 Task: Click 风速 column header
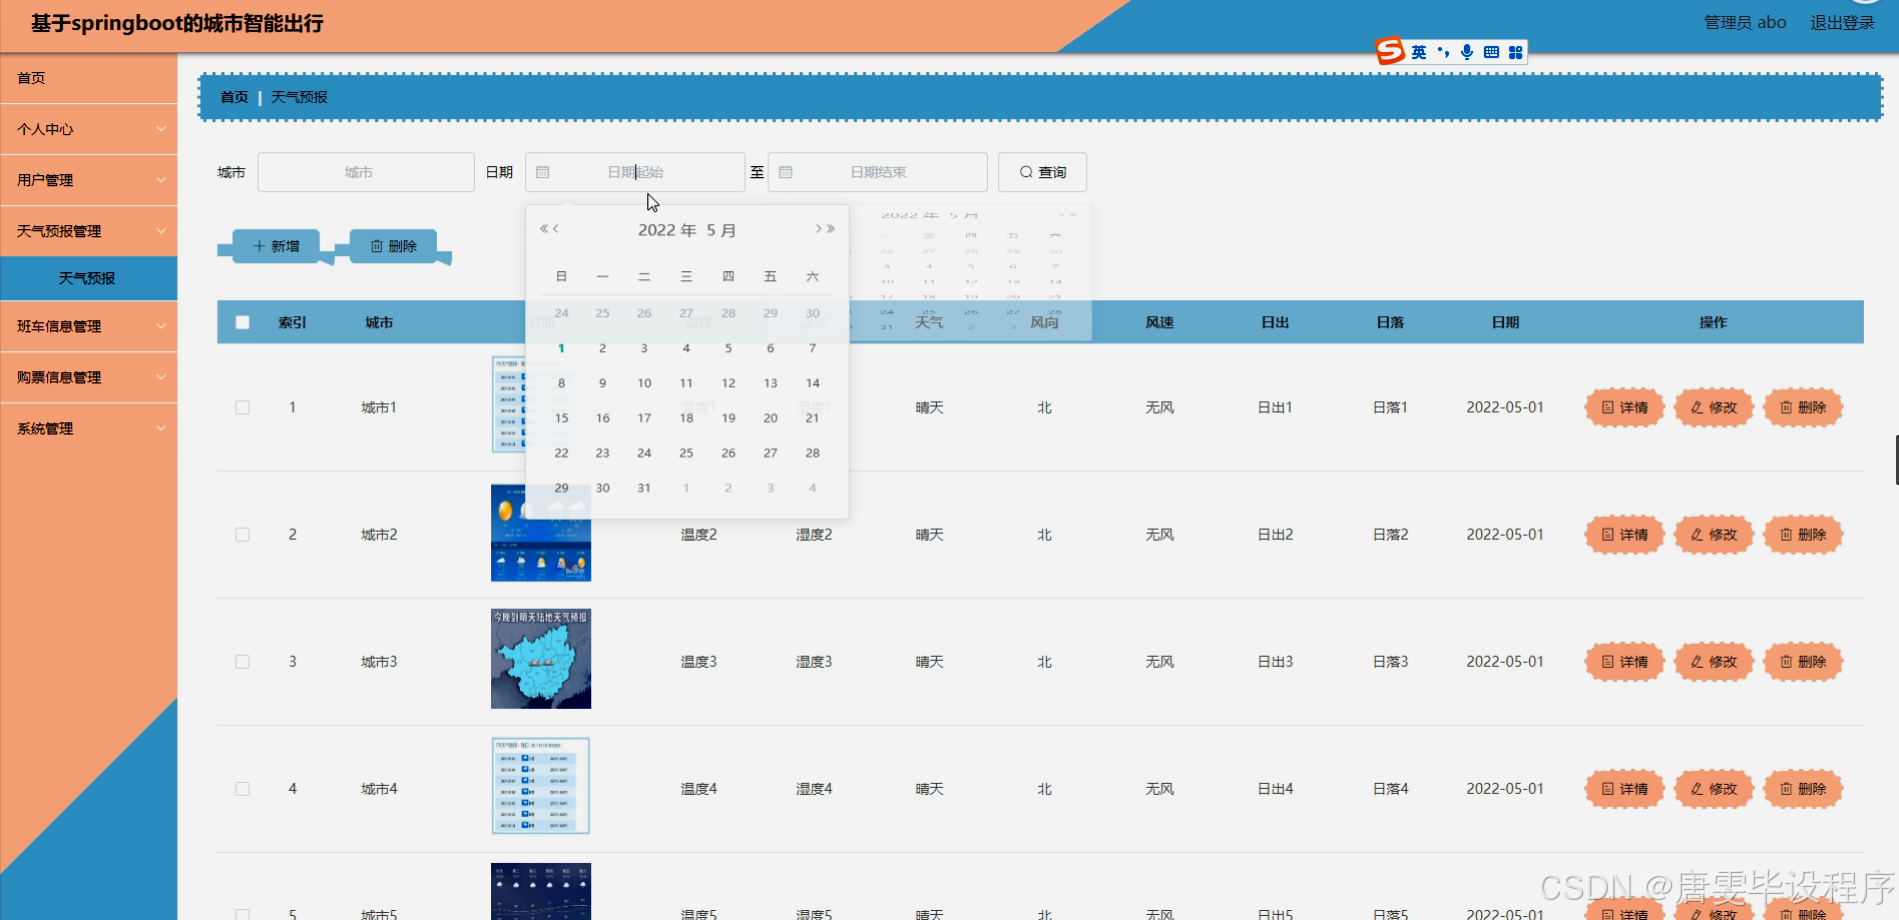click(x=1159, y=322)
